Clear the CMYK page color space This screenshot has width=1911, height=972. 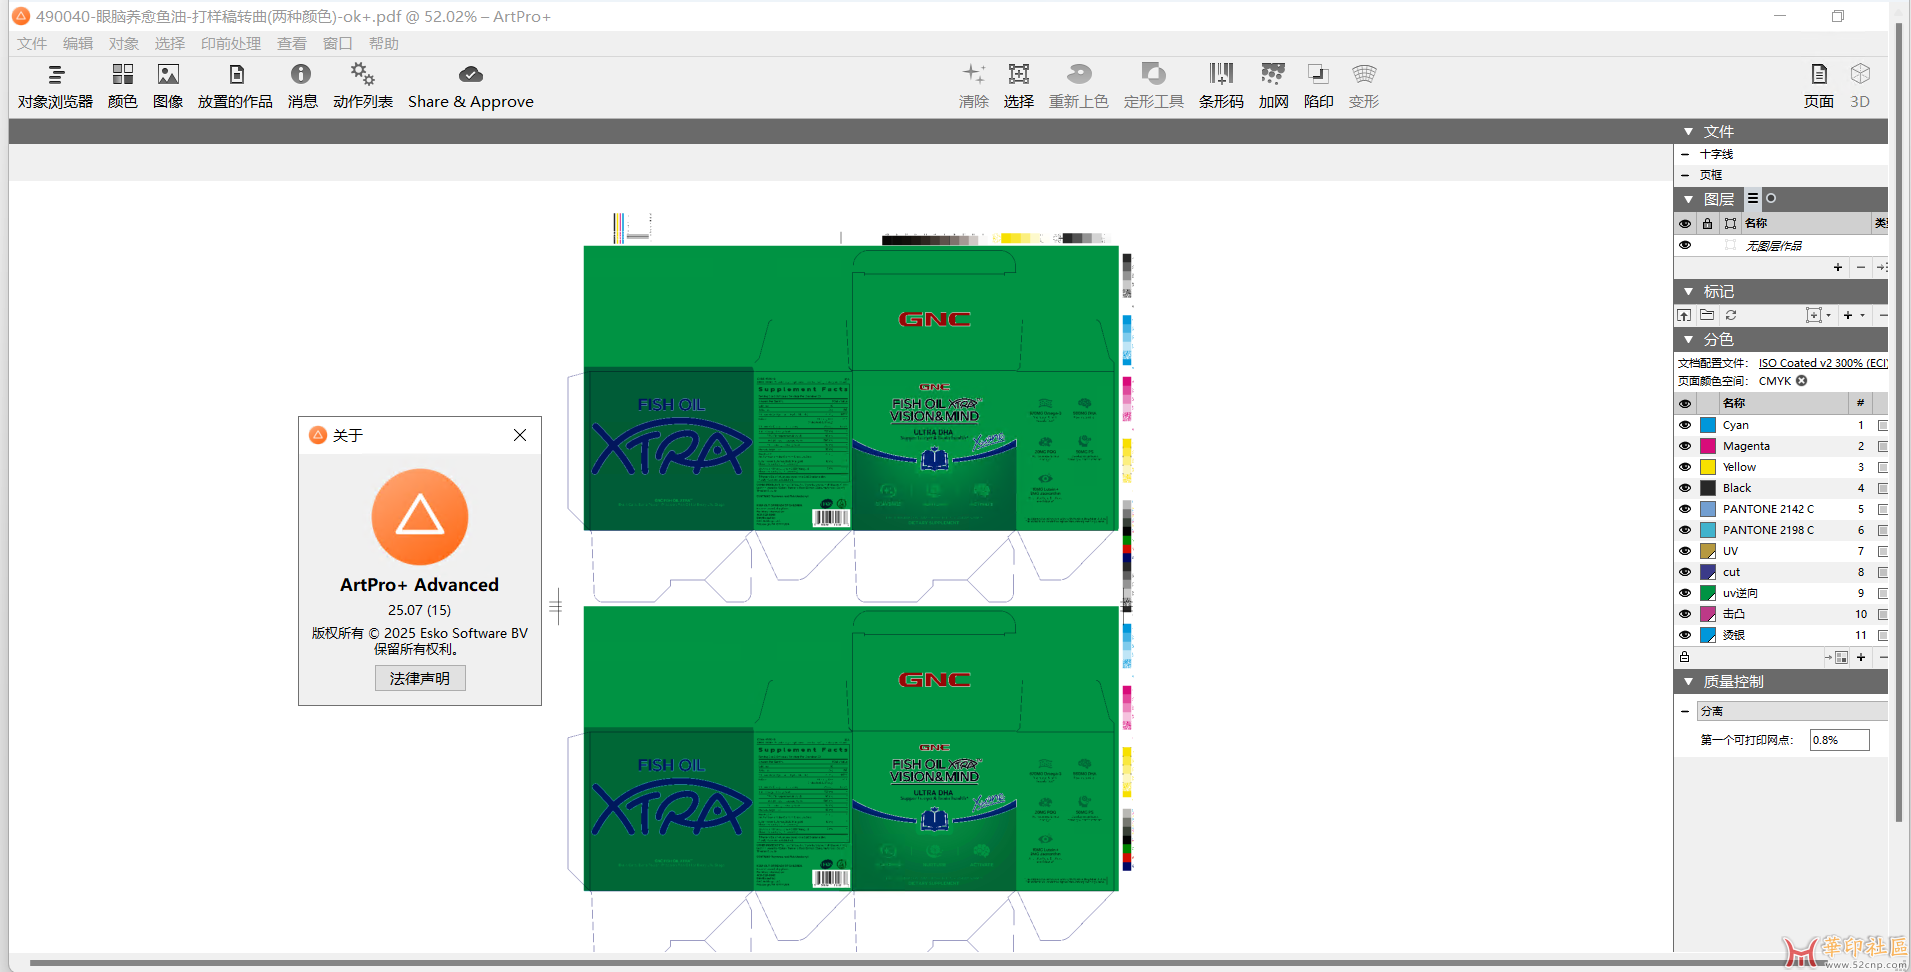(x=1801, y=381)
